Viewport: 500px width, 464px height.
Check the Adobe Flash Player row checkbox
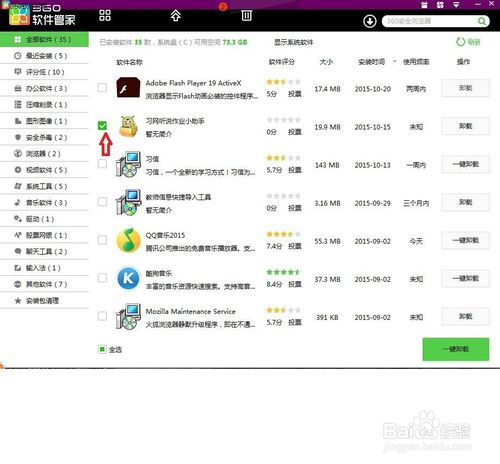[102, 88]
